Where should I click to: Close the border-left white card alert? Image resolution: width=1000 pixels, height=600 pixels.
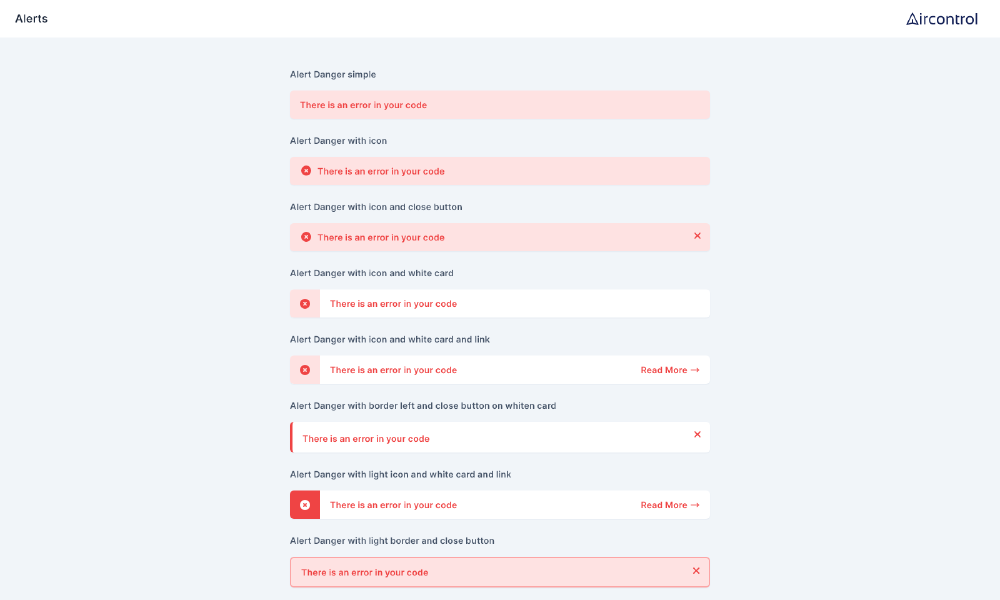click(x=697, y=434)
